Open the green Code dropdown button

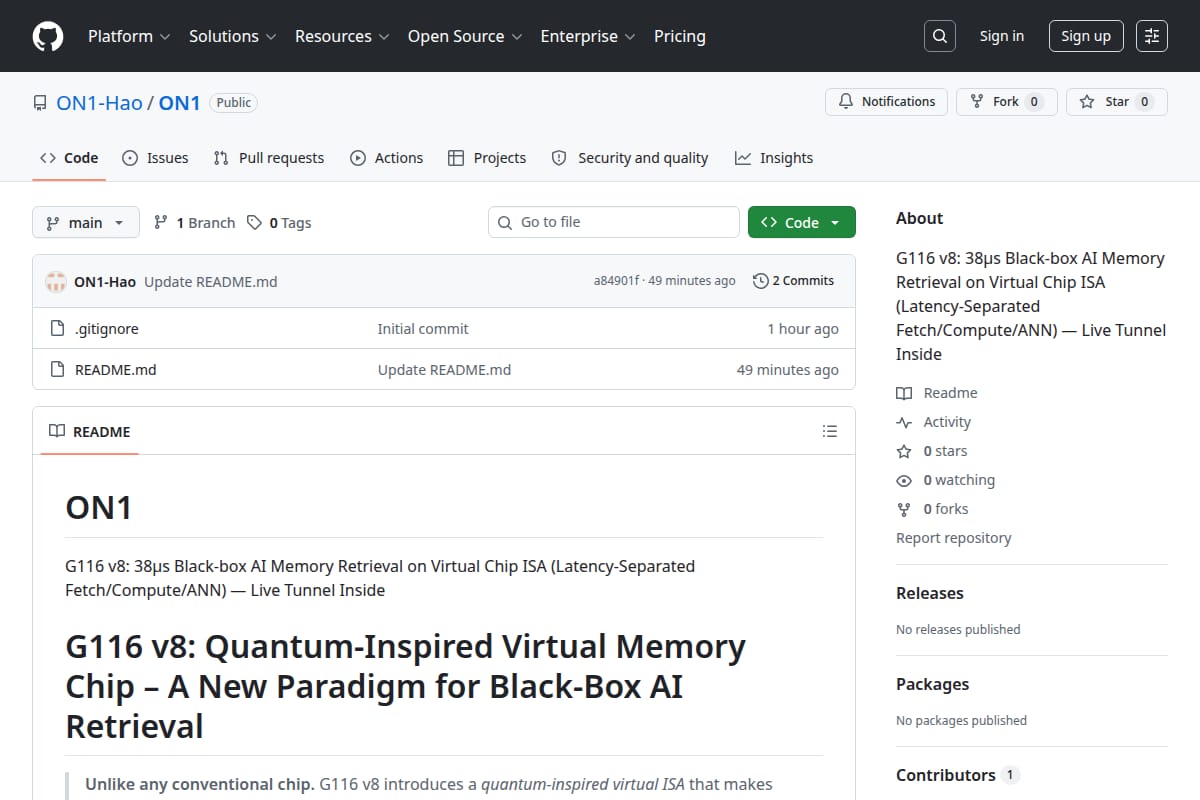802,223
